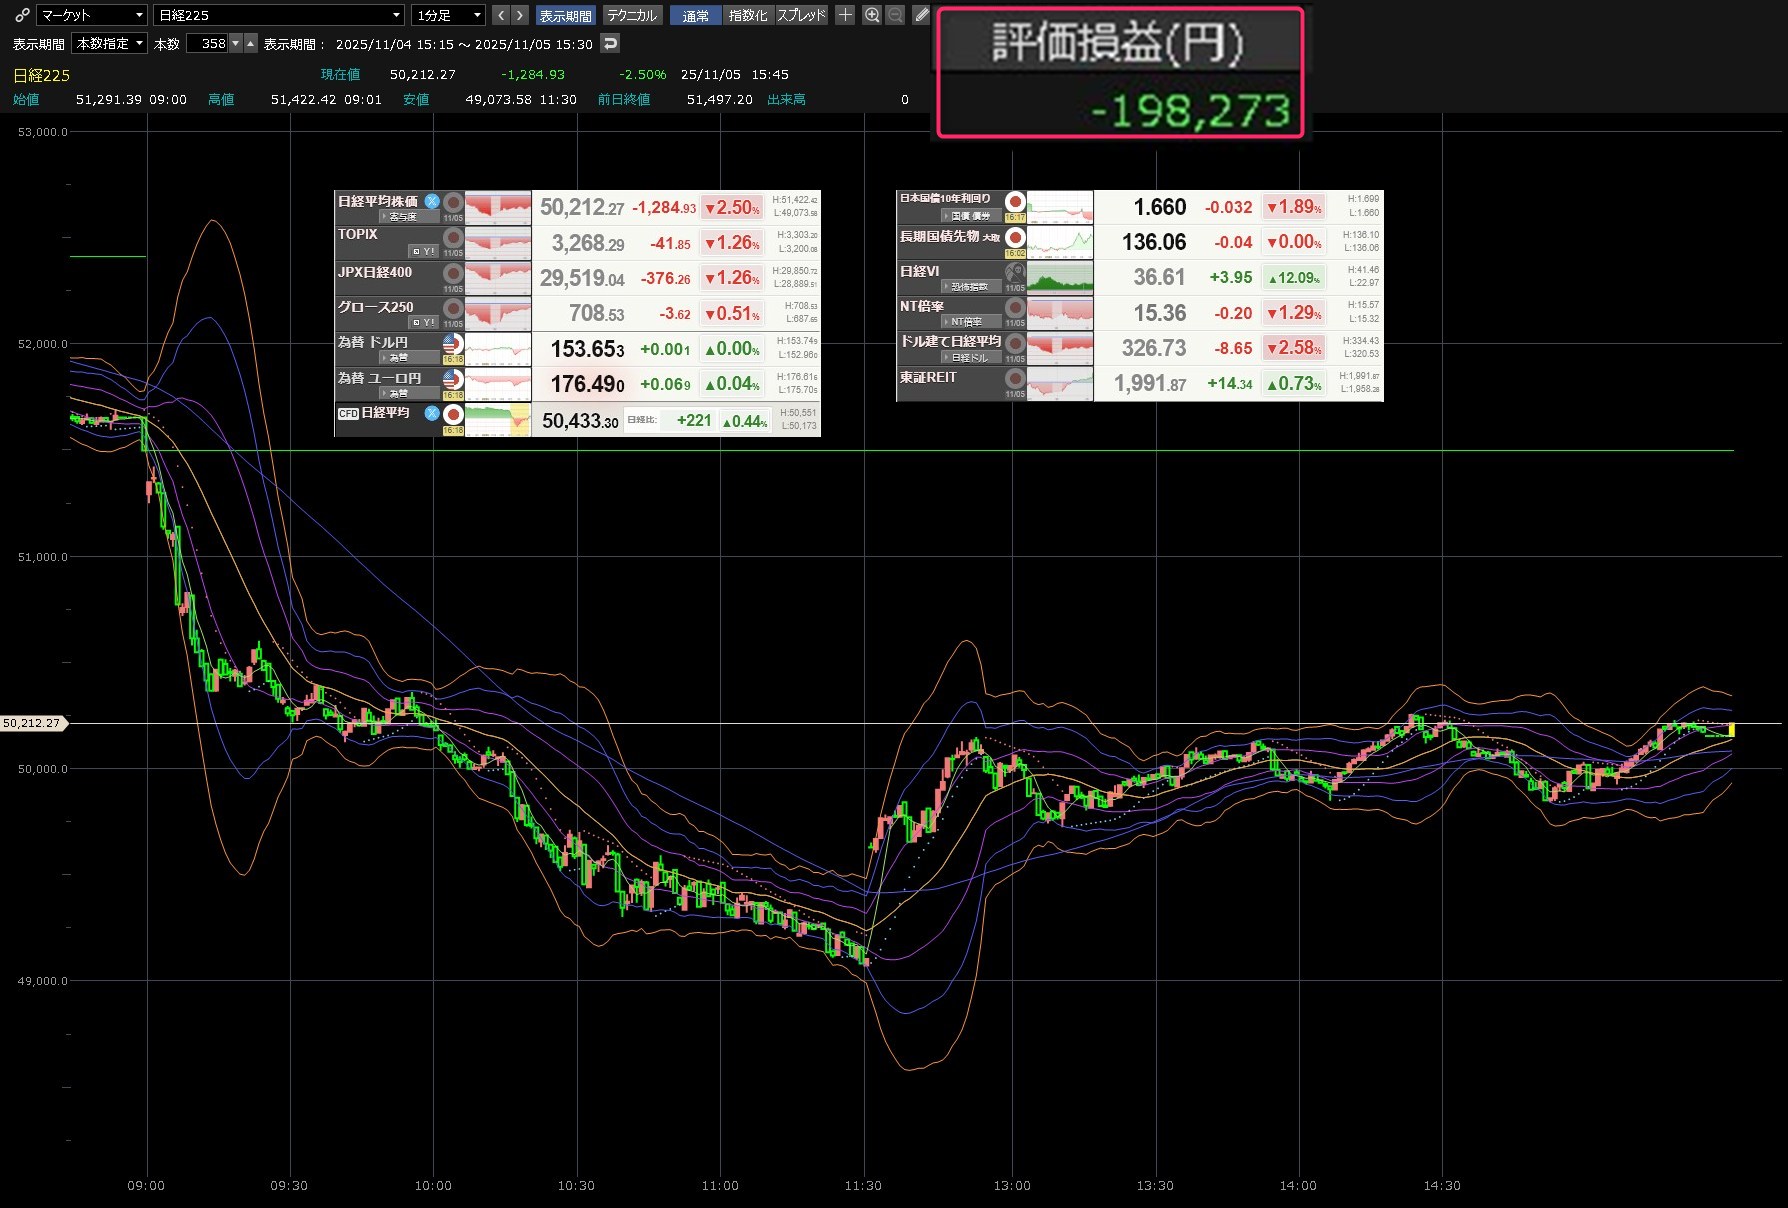This screenshot has width=1788, height=1208.
Task: Open the テクニカル settings menu
Action: 632,15
